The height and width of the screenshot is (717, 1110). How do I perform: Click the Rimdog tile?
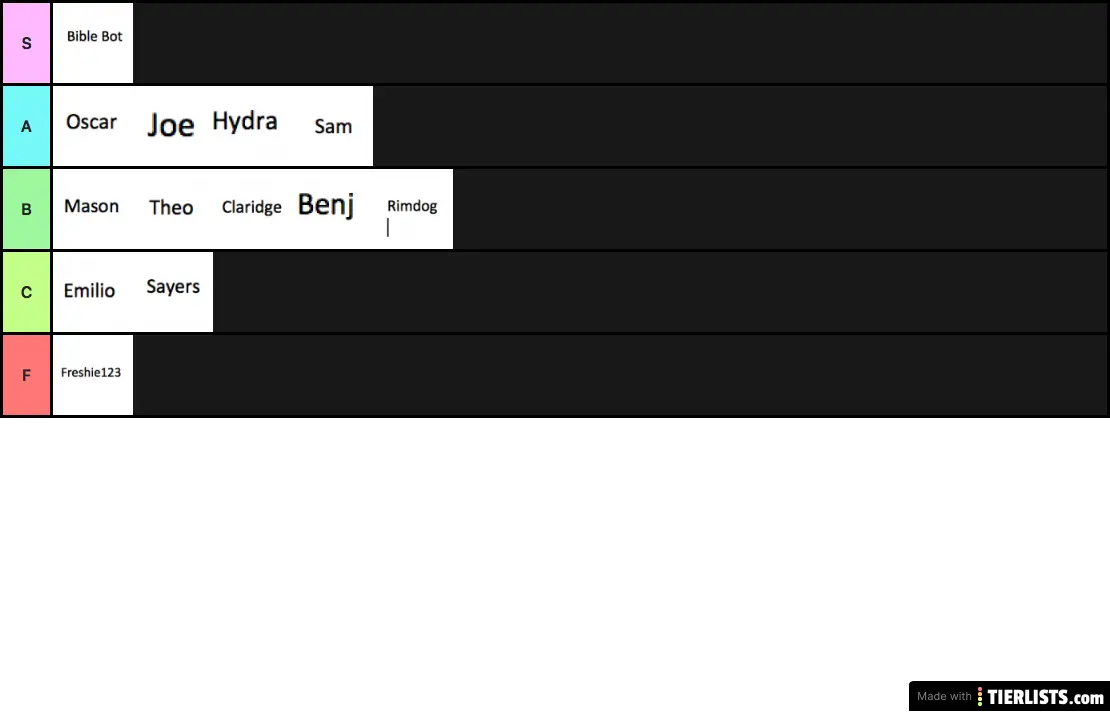click(413, 209)
